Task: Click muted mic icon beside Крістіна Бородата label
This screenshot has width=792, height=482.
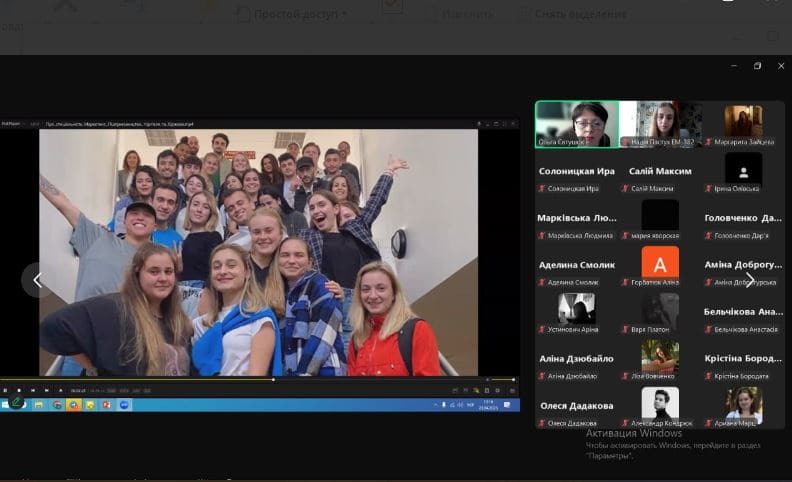Action: pos(708,376)
